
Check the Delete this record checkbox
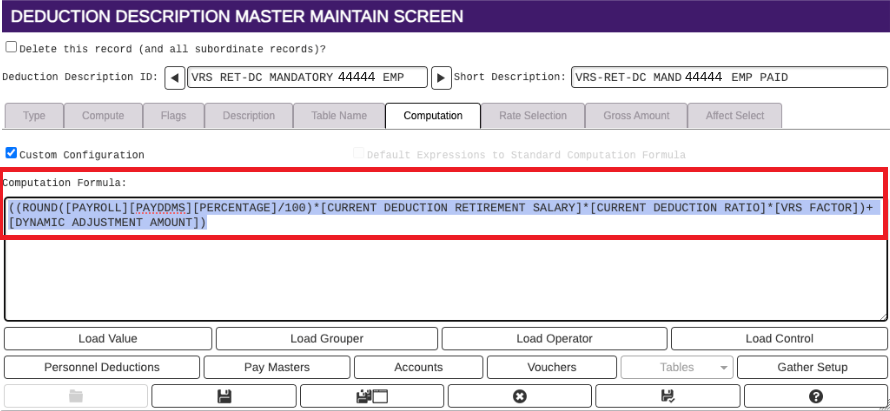click(x=11, y=47)
